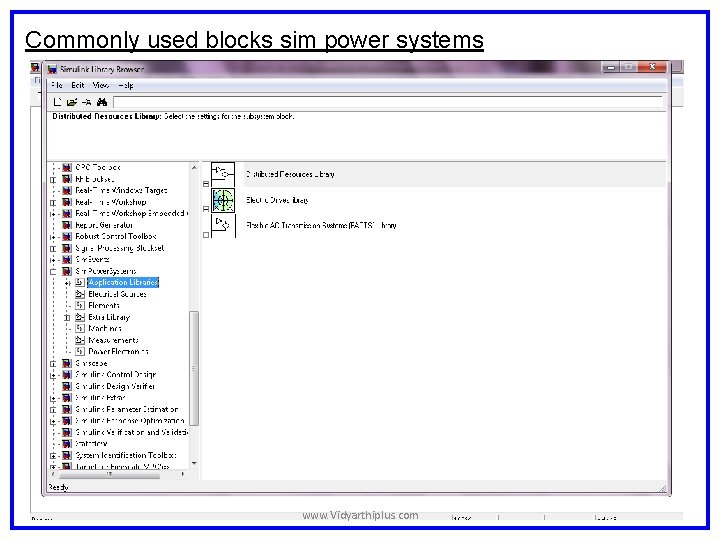Collapse the box beside Distributed Resources Library
This screenshot has width=720, height=540.
tap(206, 184)
